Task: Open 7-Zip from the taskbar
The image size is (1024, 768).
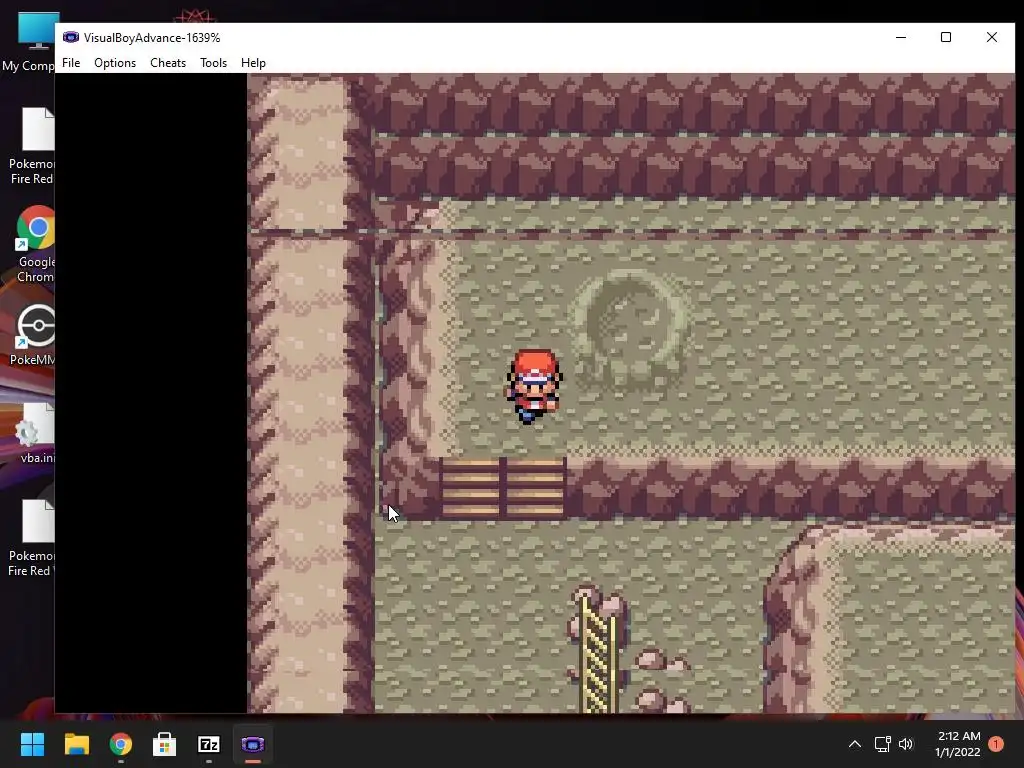Action: click(208, 744)
